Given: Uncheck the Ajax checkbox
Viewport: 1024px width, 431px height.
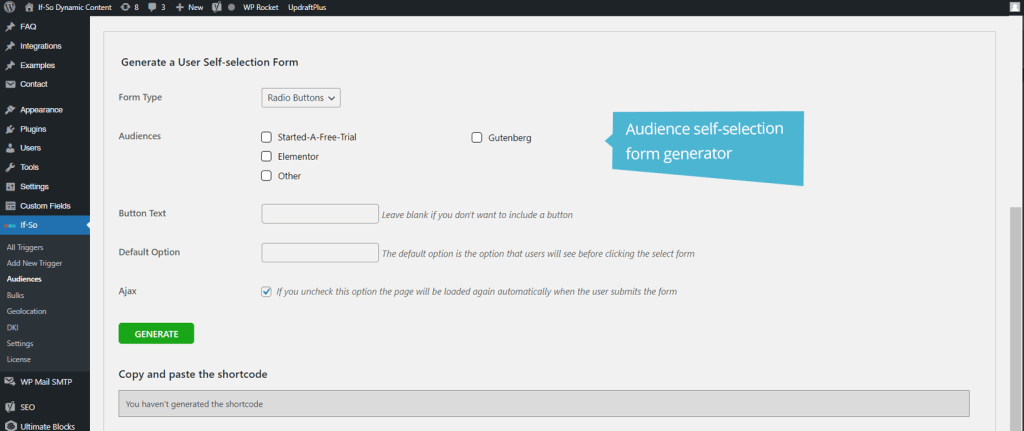Looking at the screenshot, I should tap(266, 292).
